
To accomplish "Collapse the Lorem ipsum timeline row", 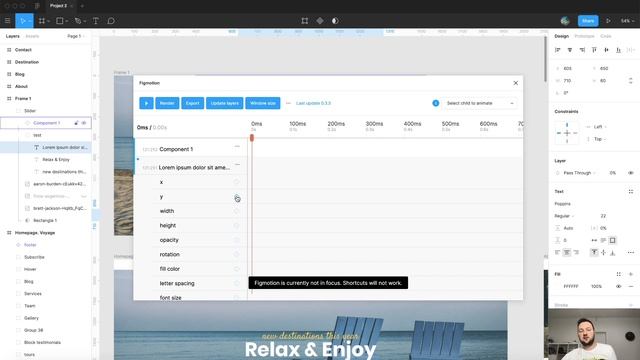I will [237, 164].
